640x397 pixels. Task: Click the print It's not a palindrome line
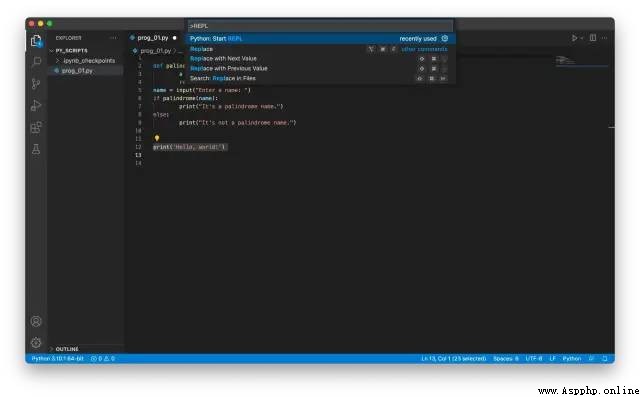[x=238, y=123]
